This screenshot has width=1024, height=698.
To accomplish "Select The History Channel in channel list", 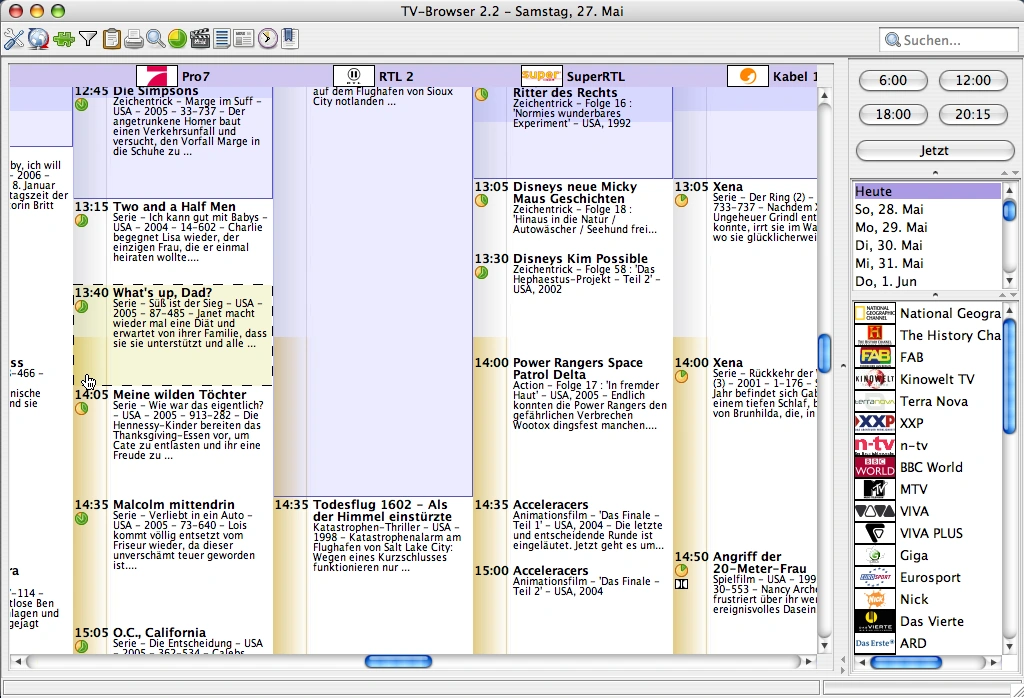I will (927, 336).
